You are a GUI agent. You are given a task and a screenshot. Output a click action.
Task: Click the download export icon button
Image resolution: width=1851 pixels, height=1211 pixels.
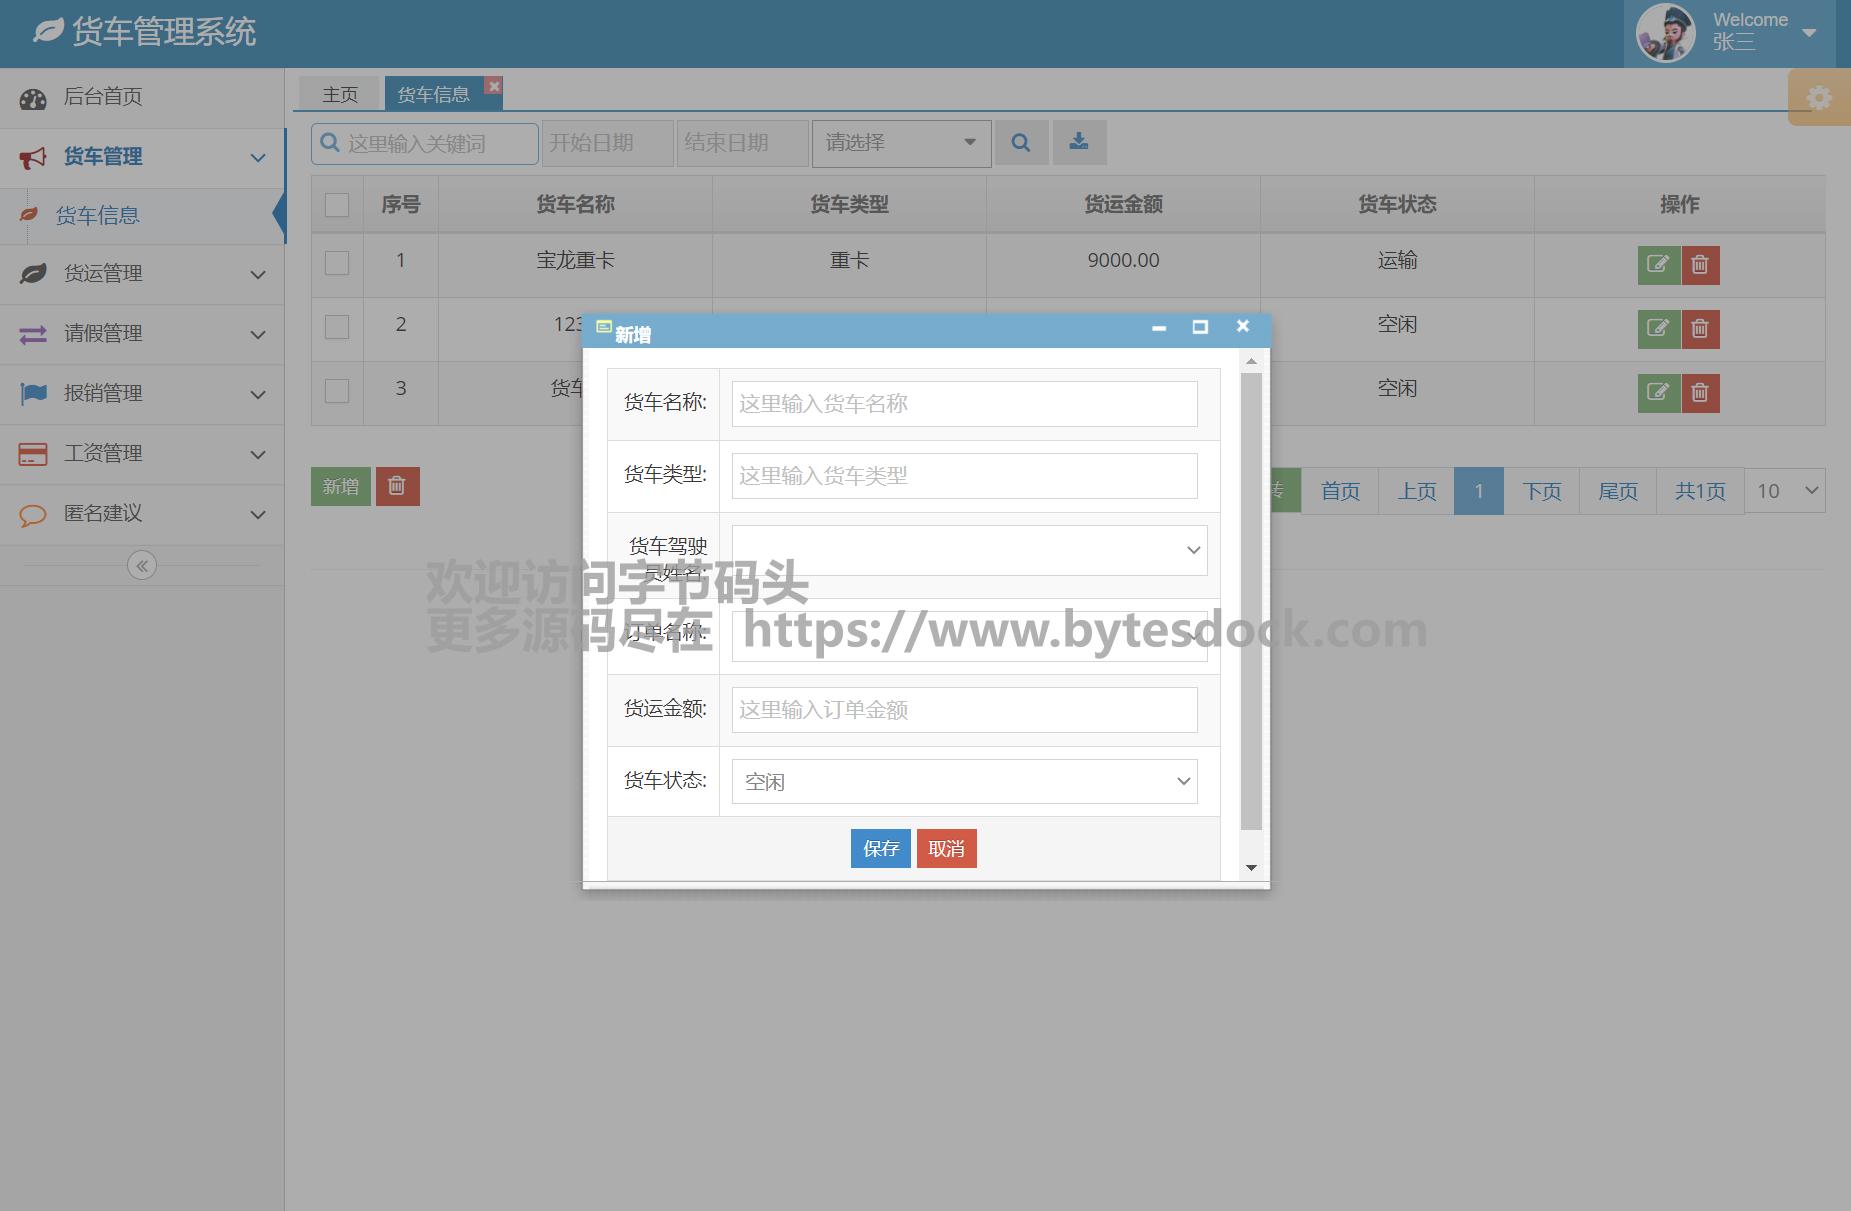click(1079, 143)
